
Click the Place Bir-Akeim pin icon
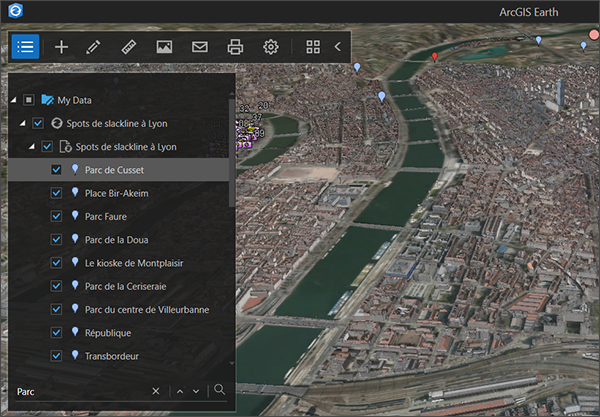point(75,193)
